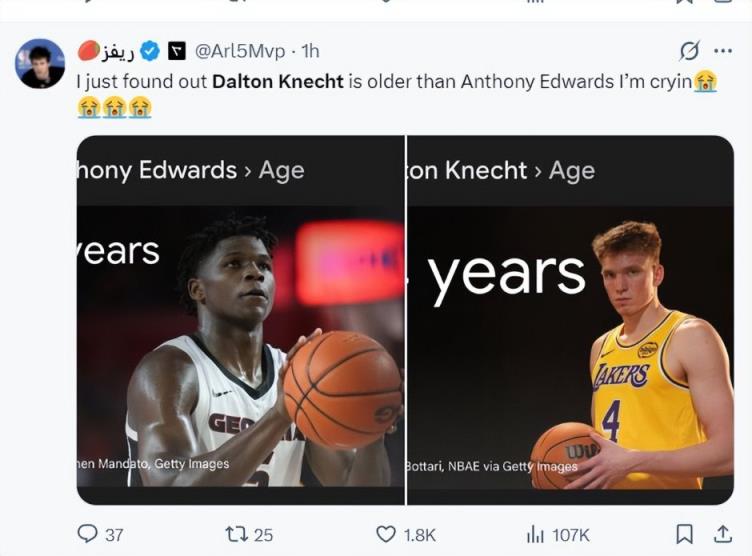Open the @Arl5Mvp handle link
Screen dimensions: 752x556
click(x=238, y=50)
